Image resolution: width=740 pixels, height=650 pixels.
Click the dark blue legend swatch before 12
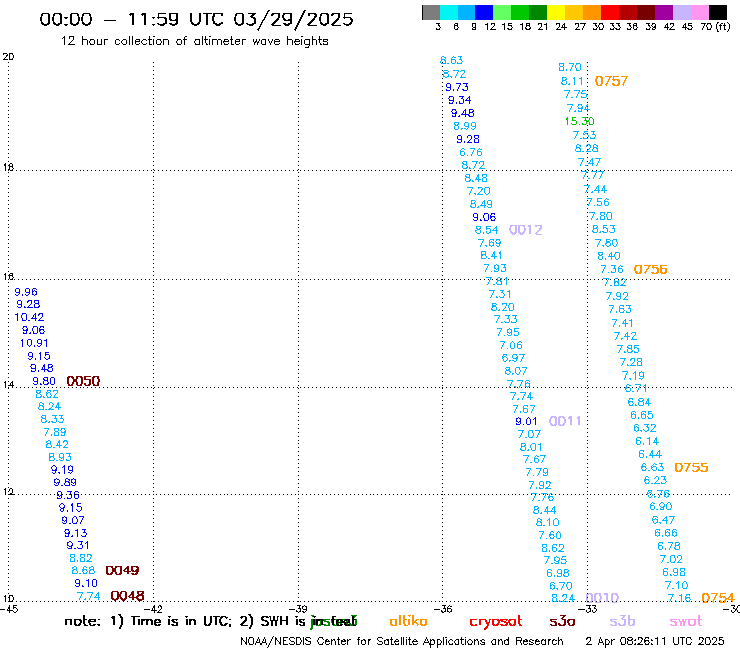coord(484,12)
